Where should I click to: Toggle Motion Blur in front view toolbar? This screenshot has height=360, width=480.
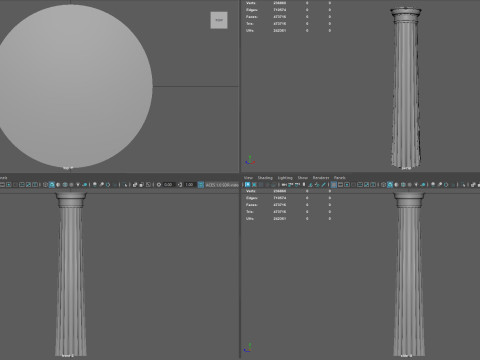(x=101, y=184)
